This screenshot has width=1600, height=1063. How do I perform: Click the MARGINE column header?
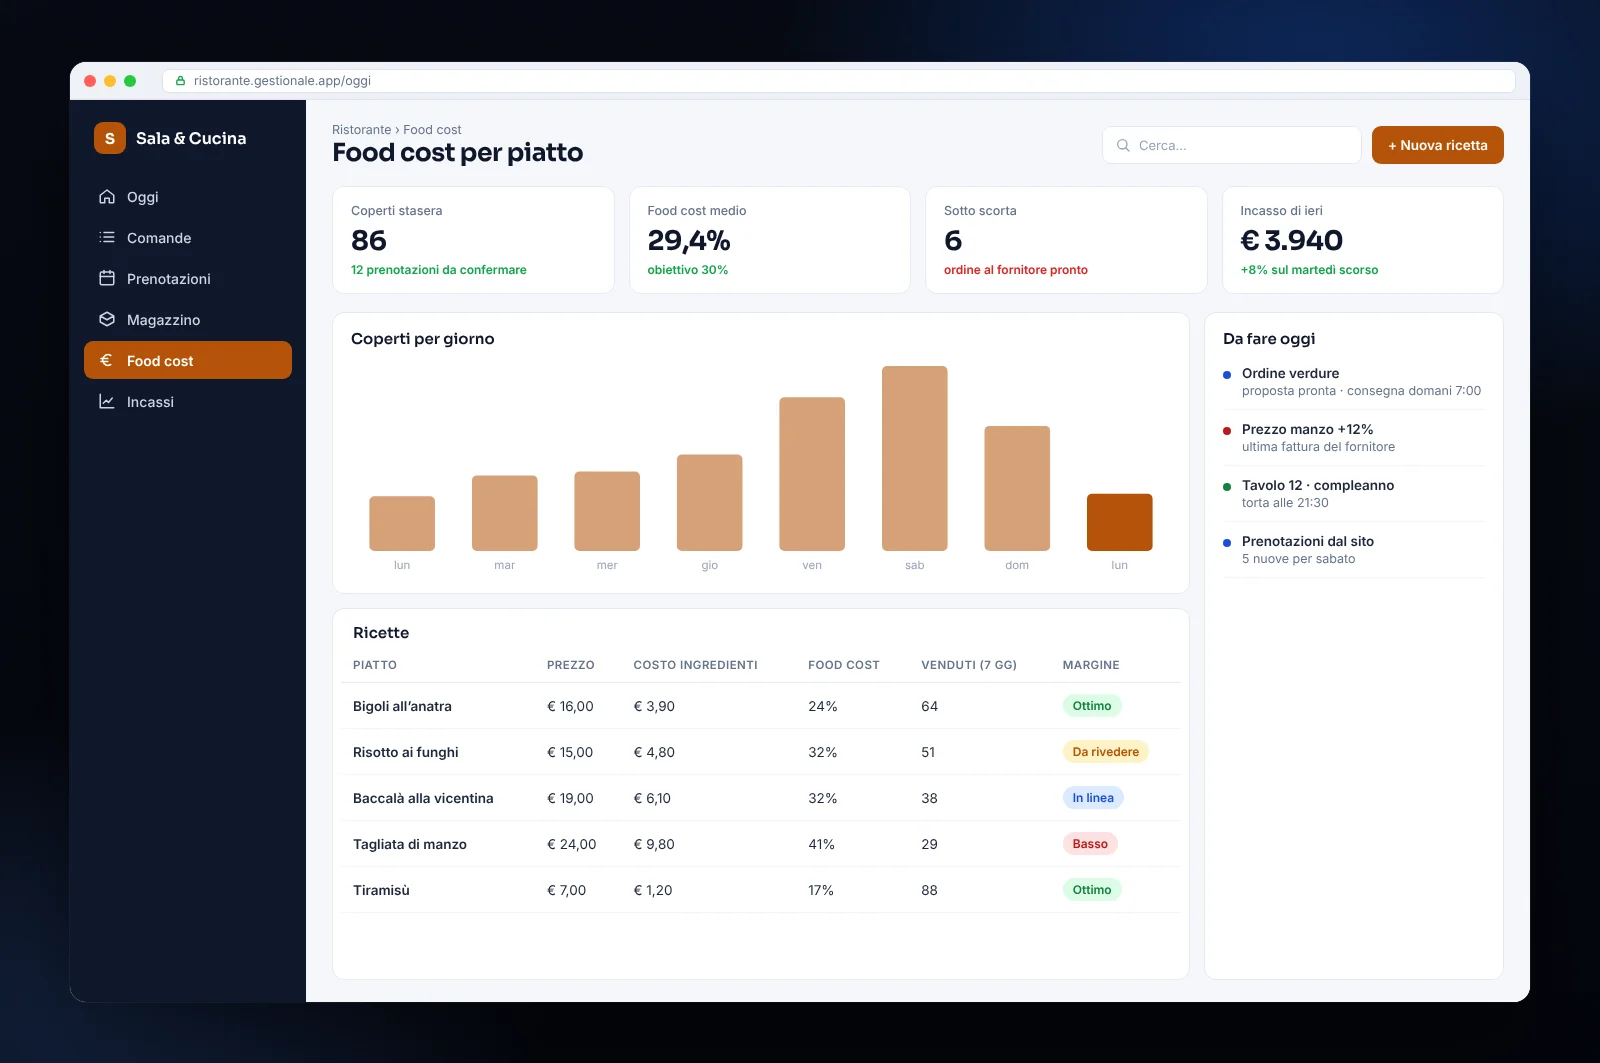(x=1090, y=665)
